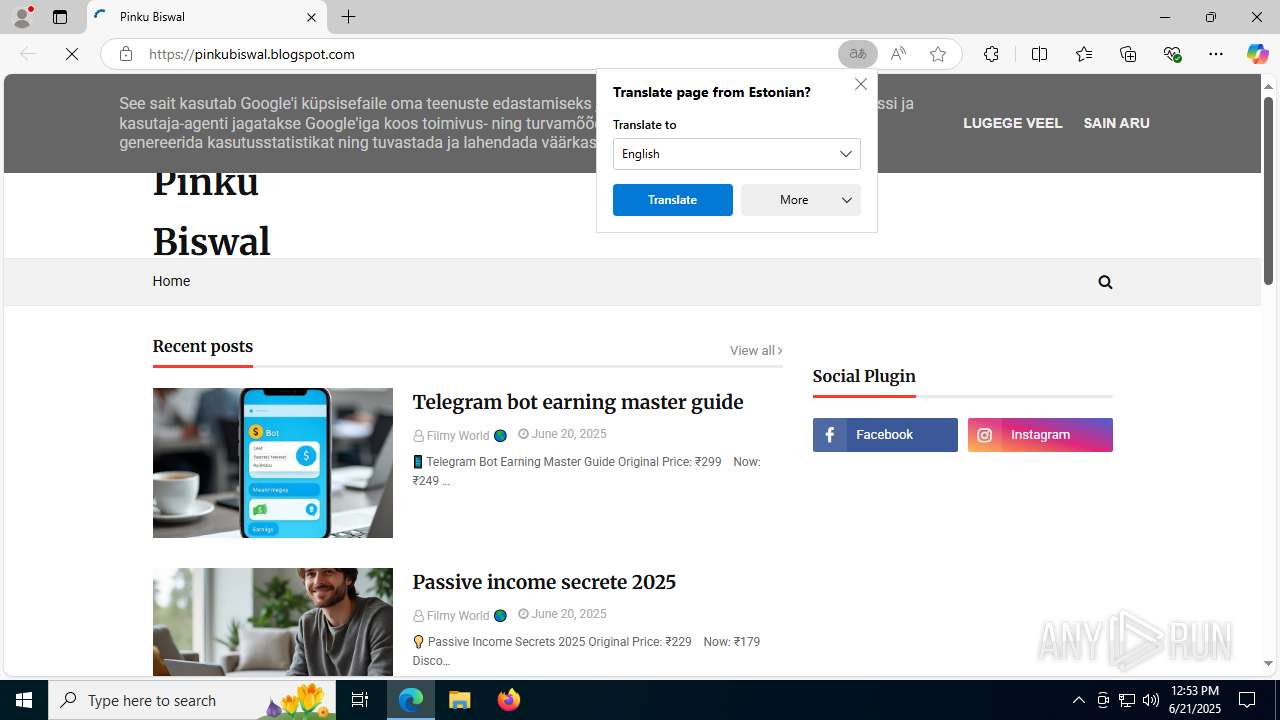Open the Pinku Biswal blog title

tap(211, 212)
